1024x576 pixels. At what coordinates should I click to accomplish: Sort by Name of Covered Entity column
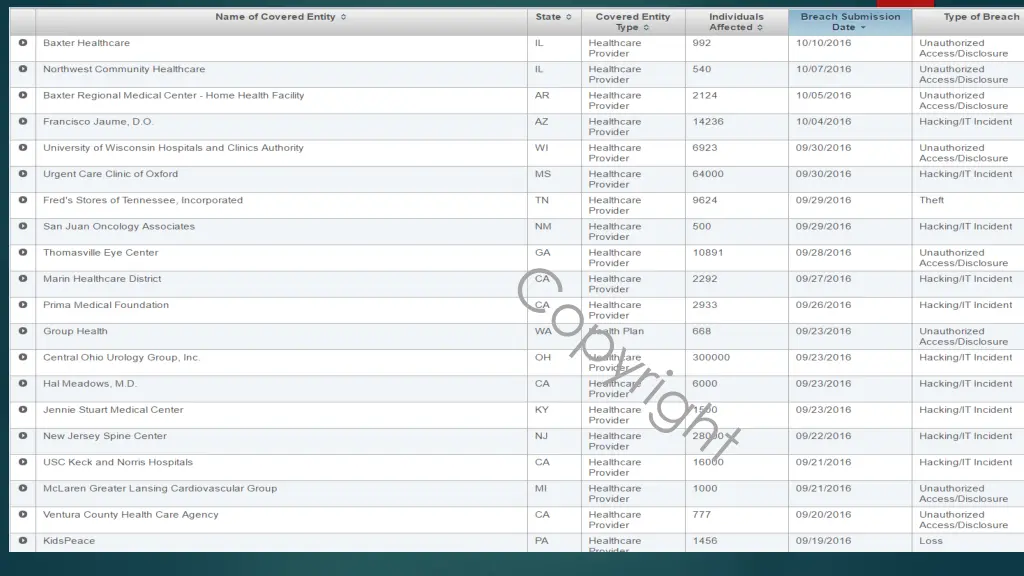point(281,22)
